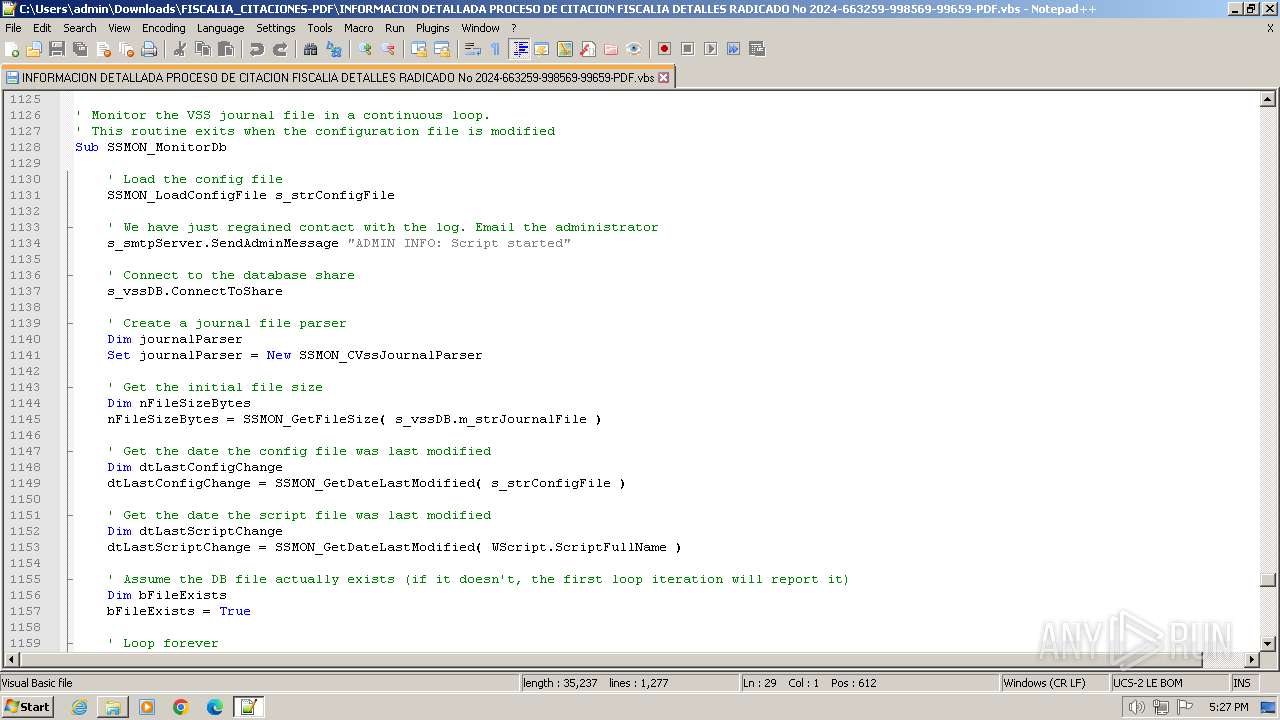Toggle file monitoring eye icon
This screenshot has width=1280, height=720.
click(634, 49)
